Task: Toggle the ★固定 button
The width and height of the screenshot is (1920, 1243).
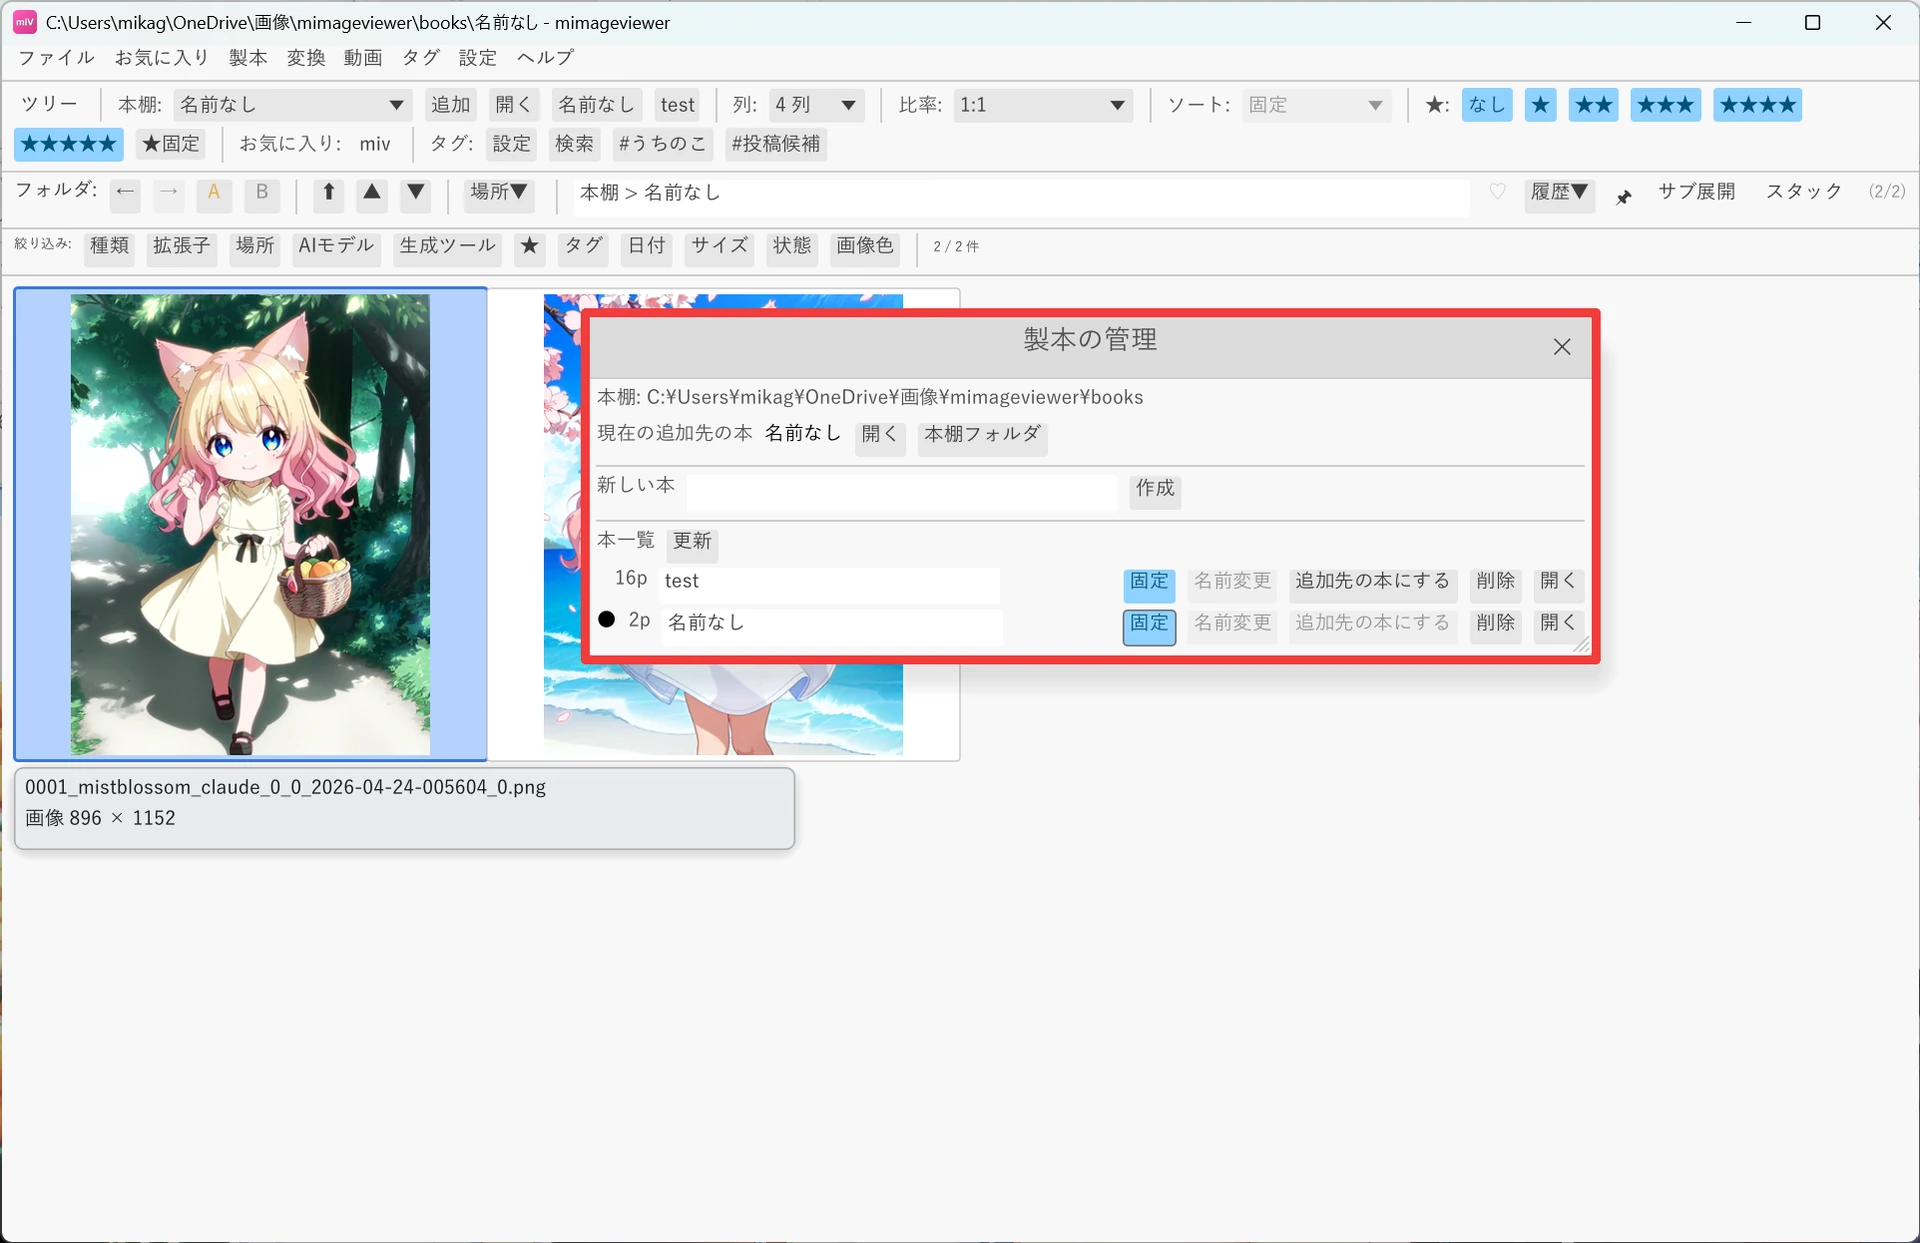Action: pos(171,144)
